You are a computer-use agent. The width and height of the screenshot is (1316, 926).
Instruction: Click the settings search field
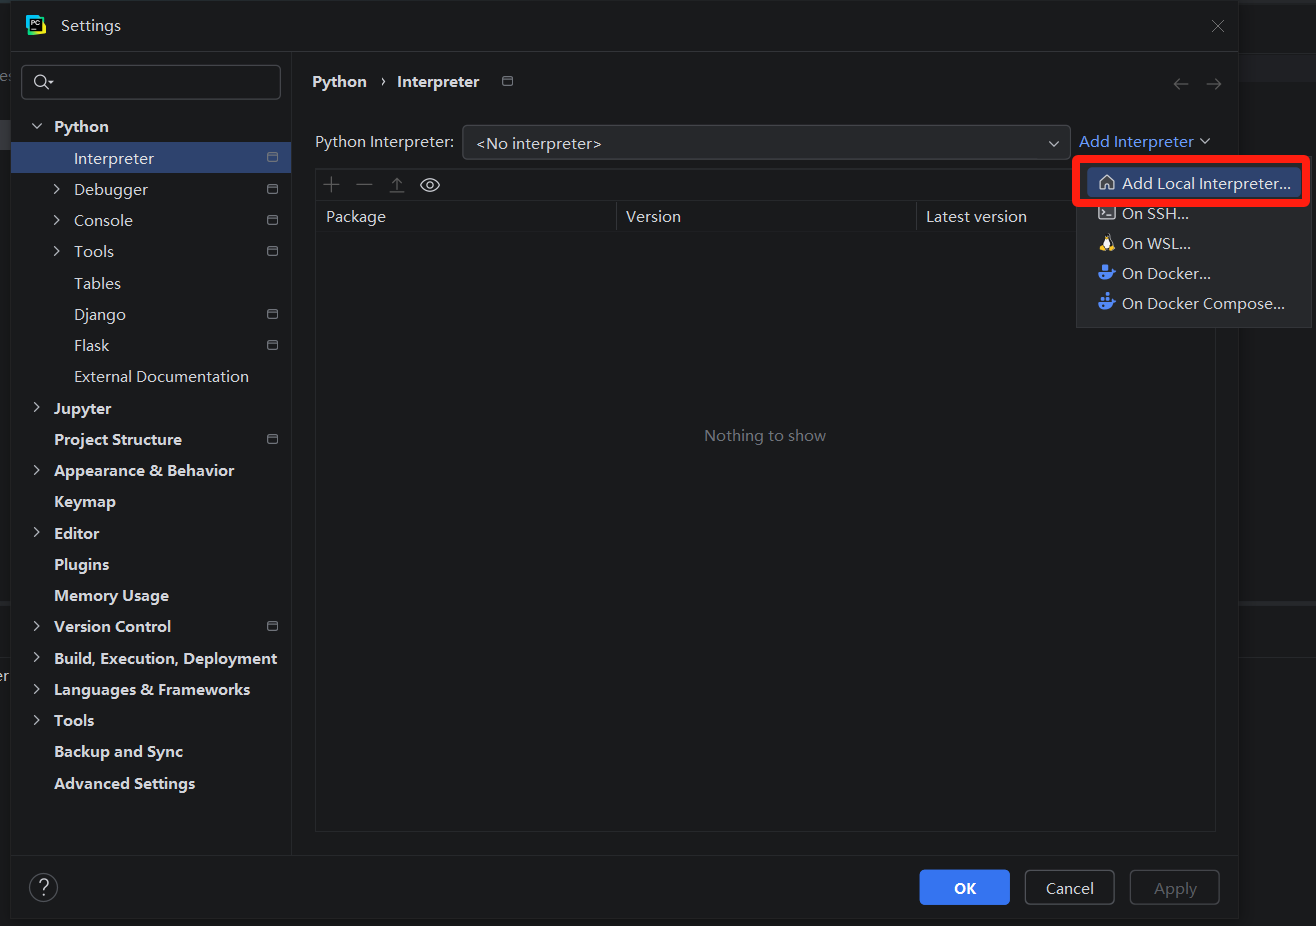151,82
